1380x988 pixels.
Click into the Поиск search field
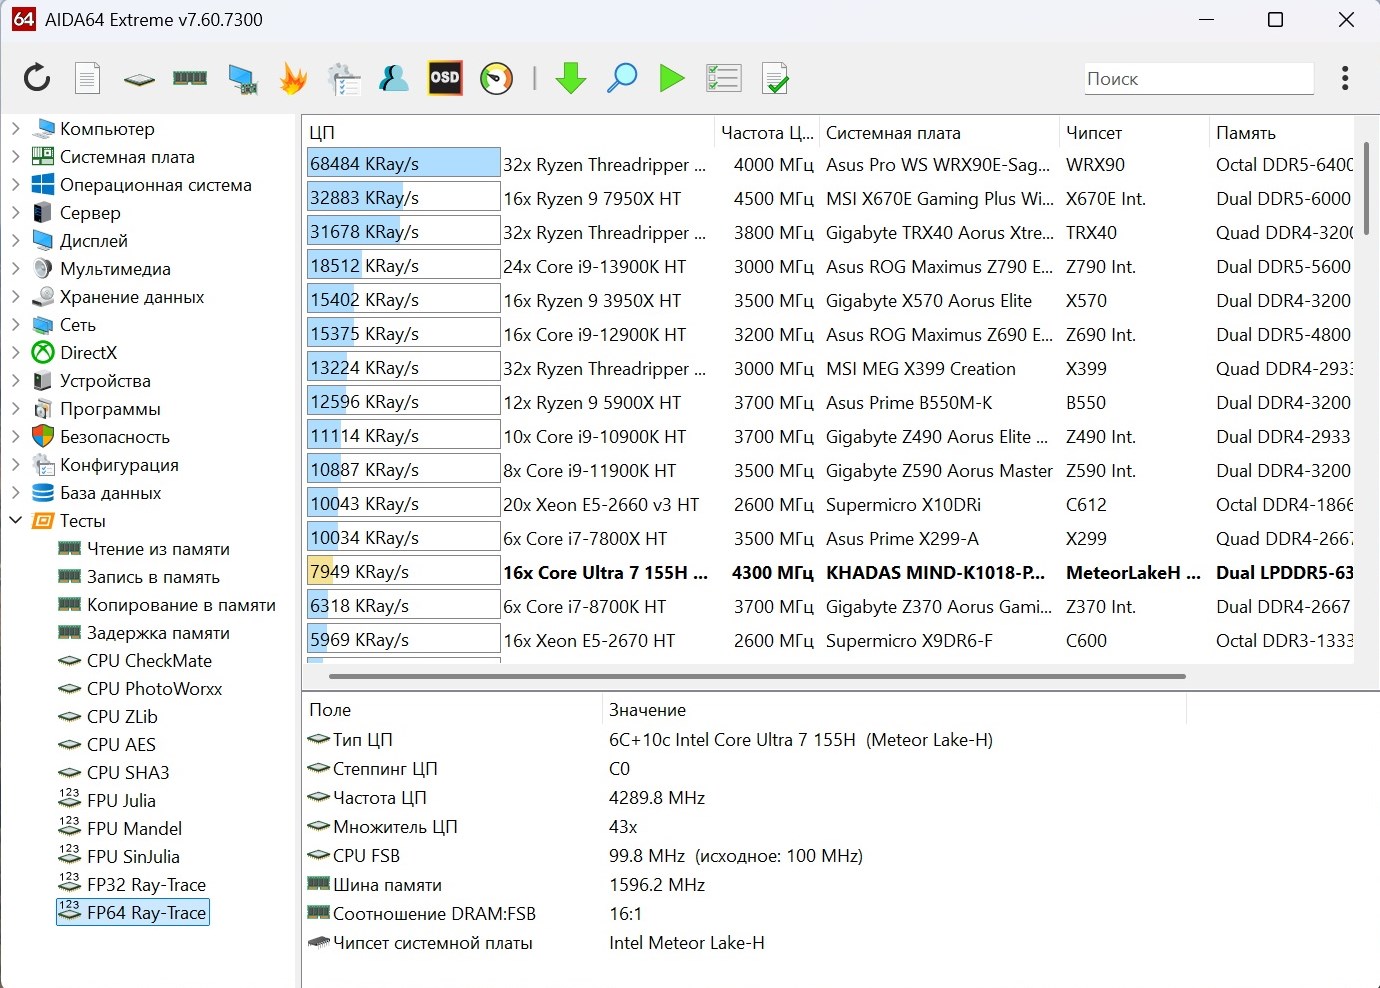pyautogui.click(x=1198, y=79)
